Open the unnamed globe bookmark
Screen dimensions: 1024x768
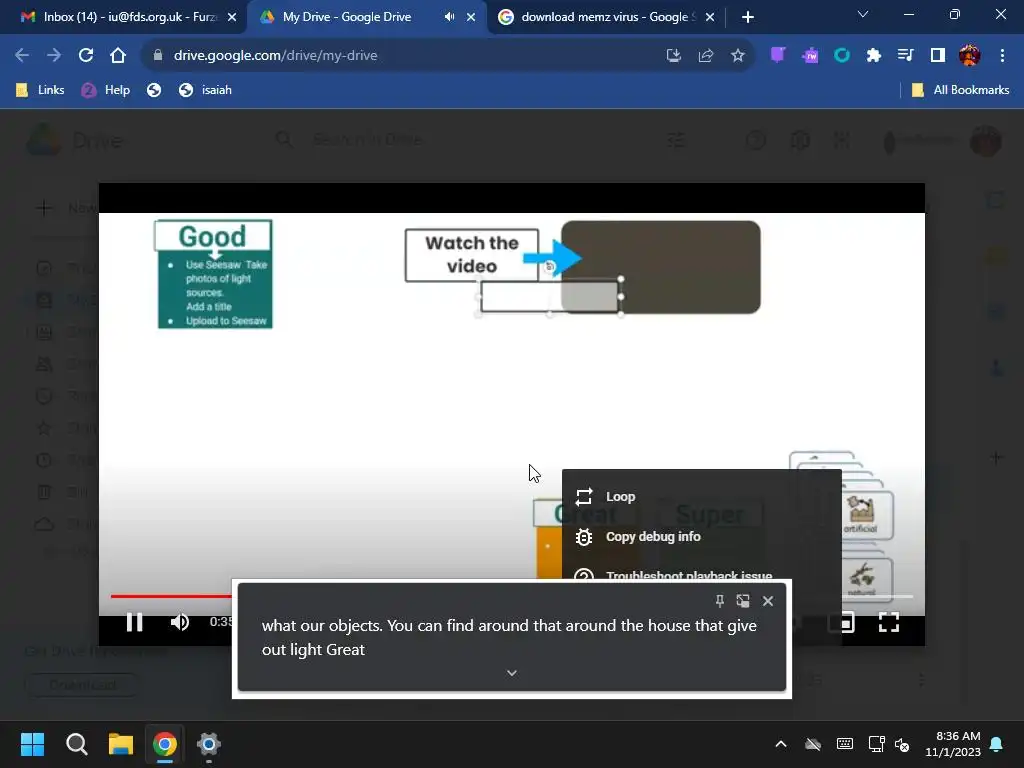point(154,90)
